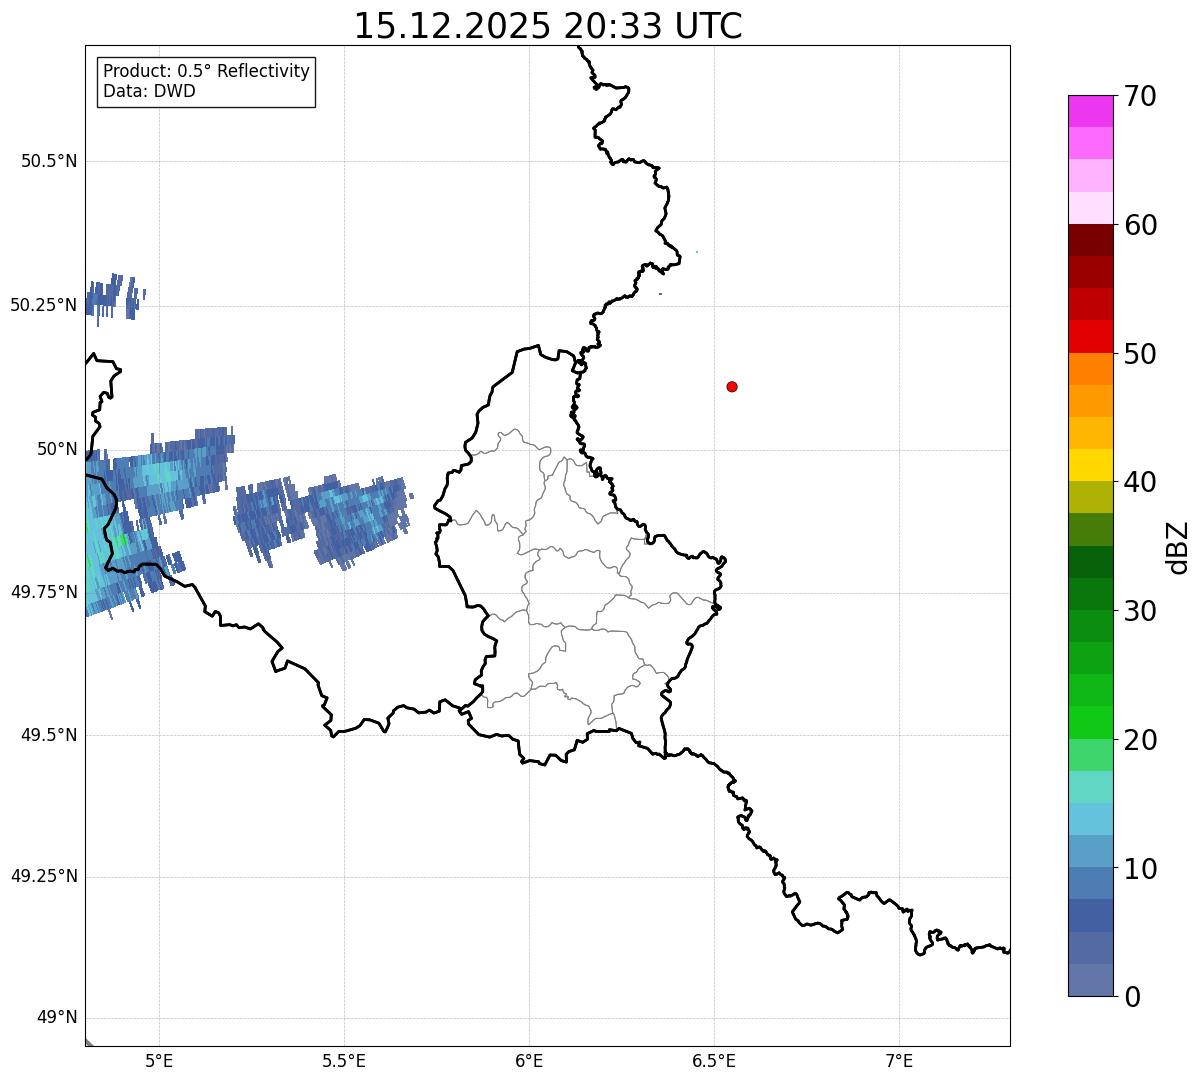Click the 6.5°E longitude label
This screenshot has width=1202, height=1081.
point(714,1061)
